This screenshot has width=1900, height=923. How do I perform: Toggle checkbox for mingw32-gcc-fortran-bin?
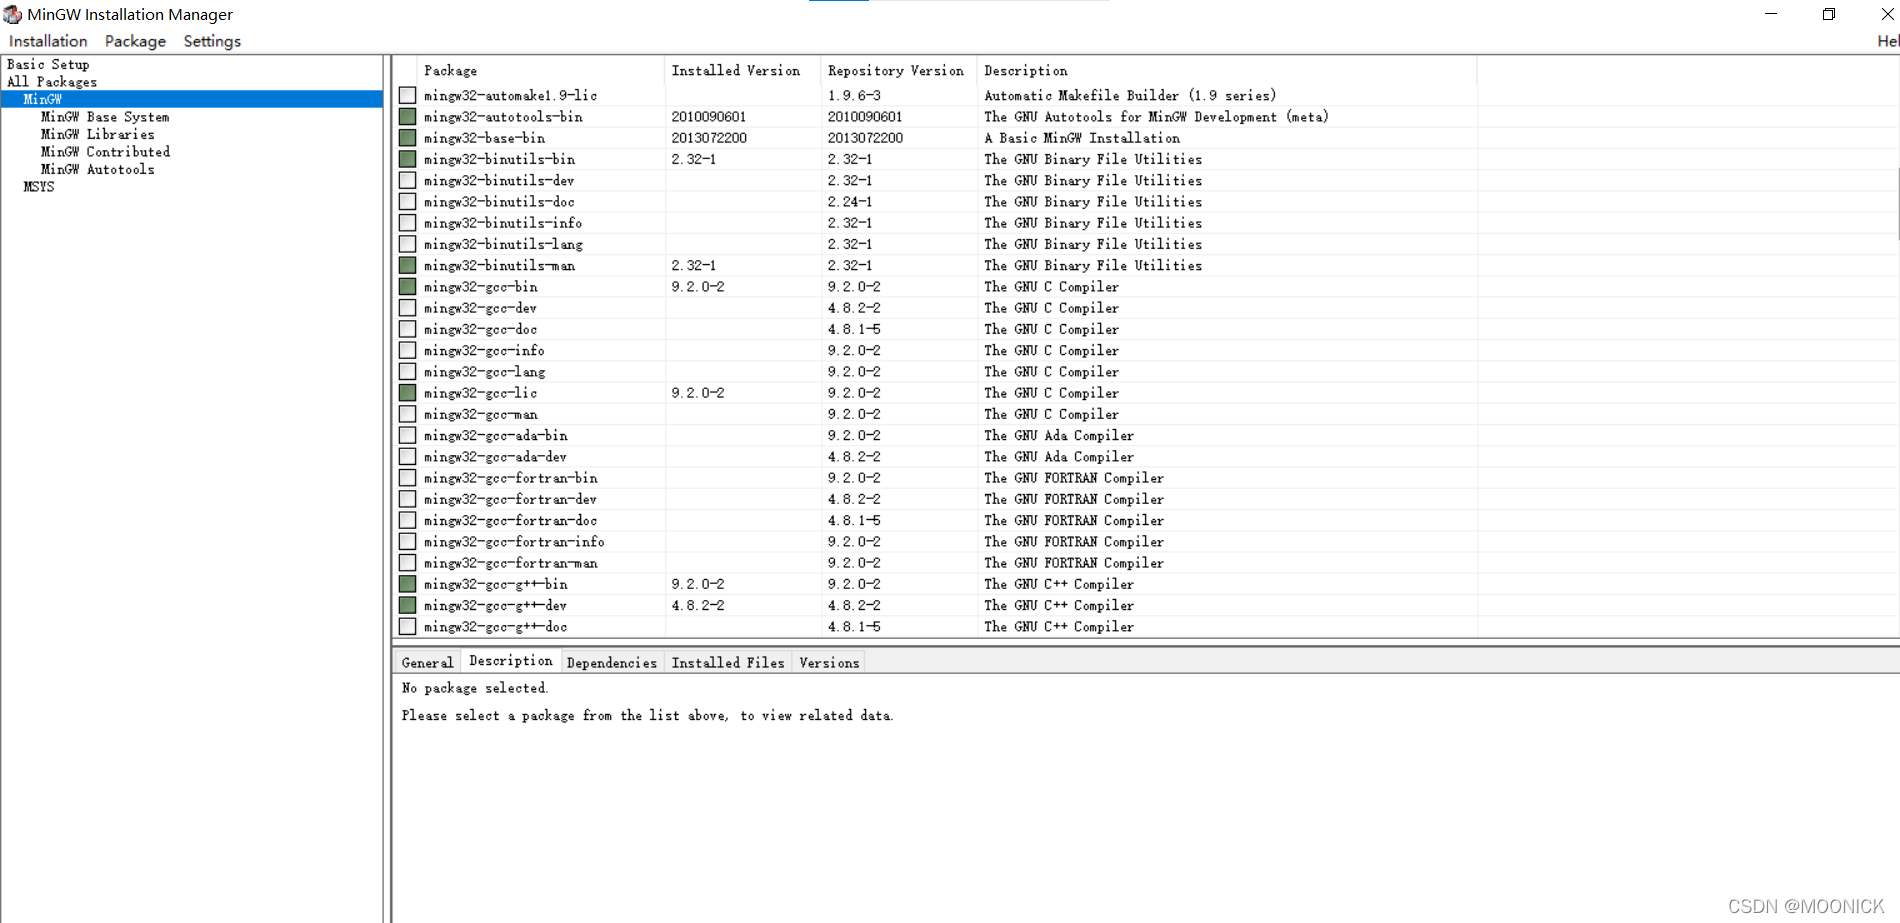tap(407, 478)
